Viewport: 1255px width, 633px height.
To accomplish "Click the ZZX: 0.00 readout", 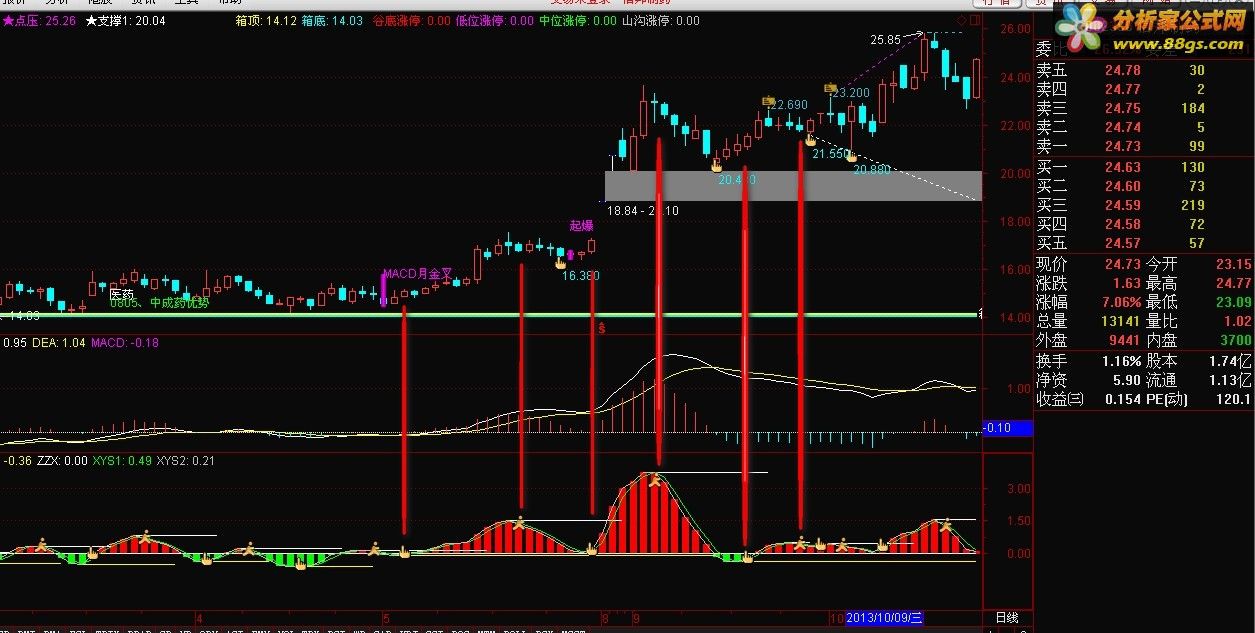I will click(x=61, y=461).
